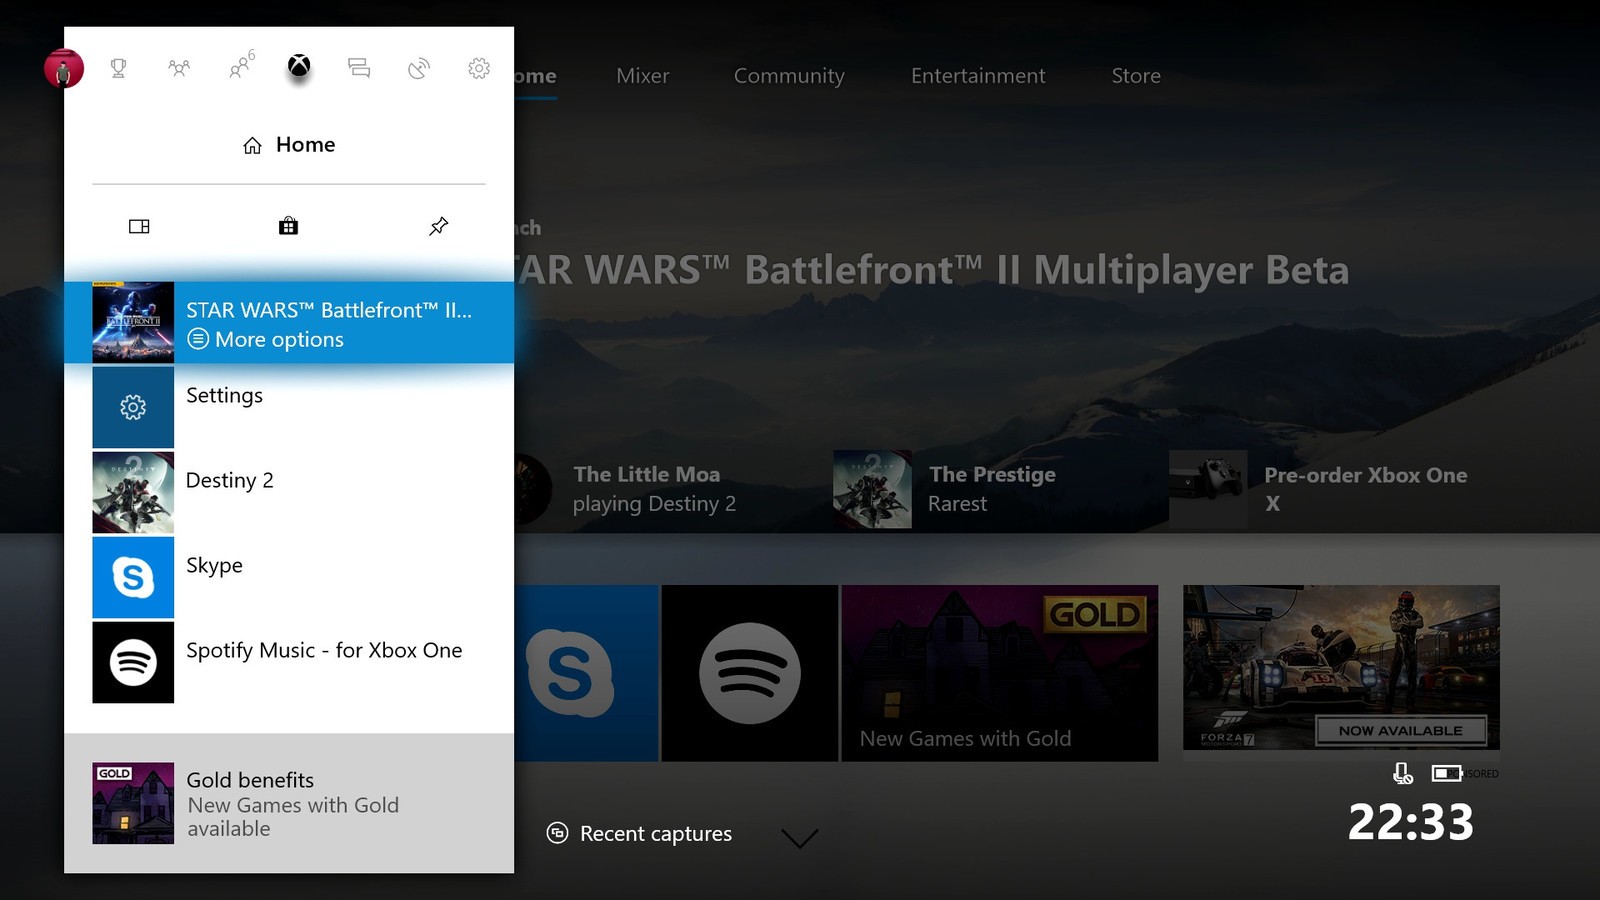Screen dimensions: 1600x900
Task: Open the Messages chat icon
Action: click(359, 68)
